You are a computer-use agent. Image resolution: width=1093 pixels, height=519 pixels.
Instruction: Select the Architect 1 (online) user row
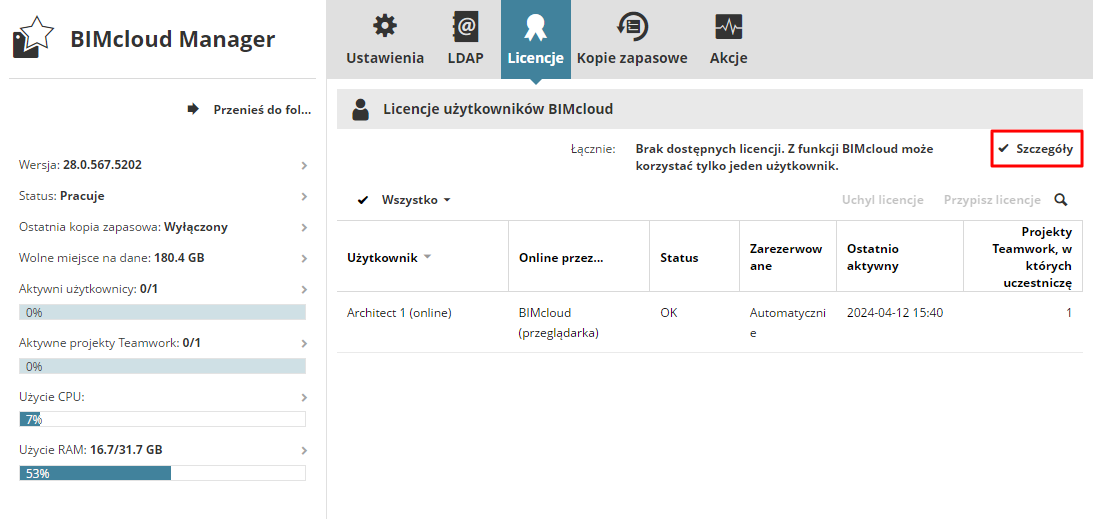[399, 313]
